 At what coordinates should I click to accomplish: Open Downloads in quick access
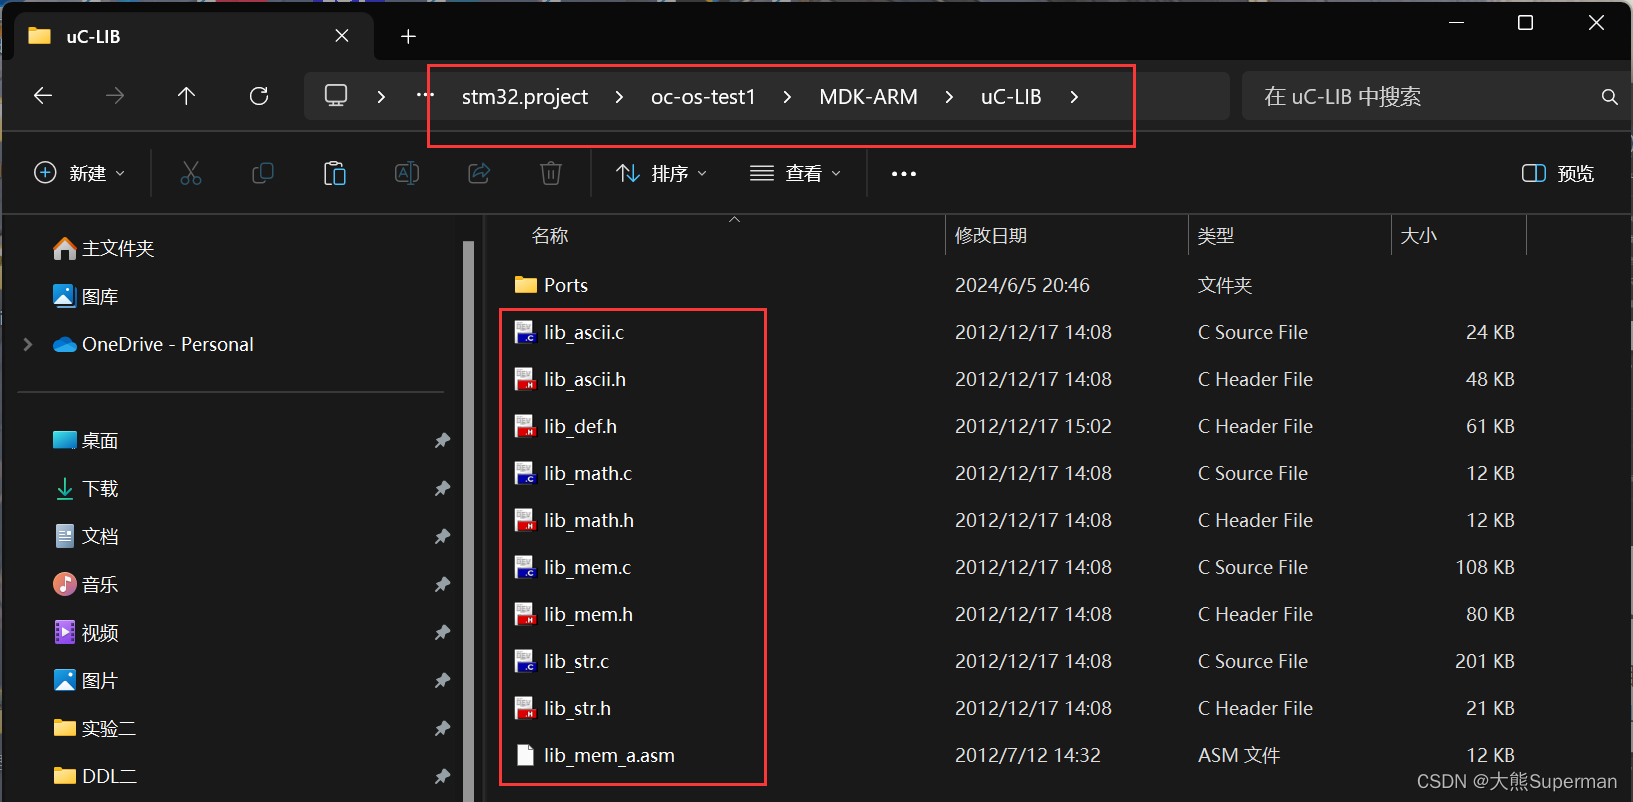85,489
